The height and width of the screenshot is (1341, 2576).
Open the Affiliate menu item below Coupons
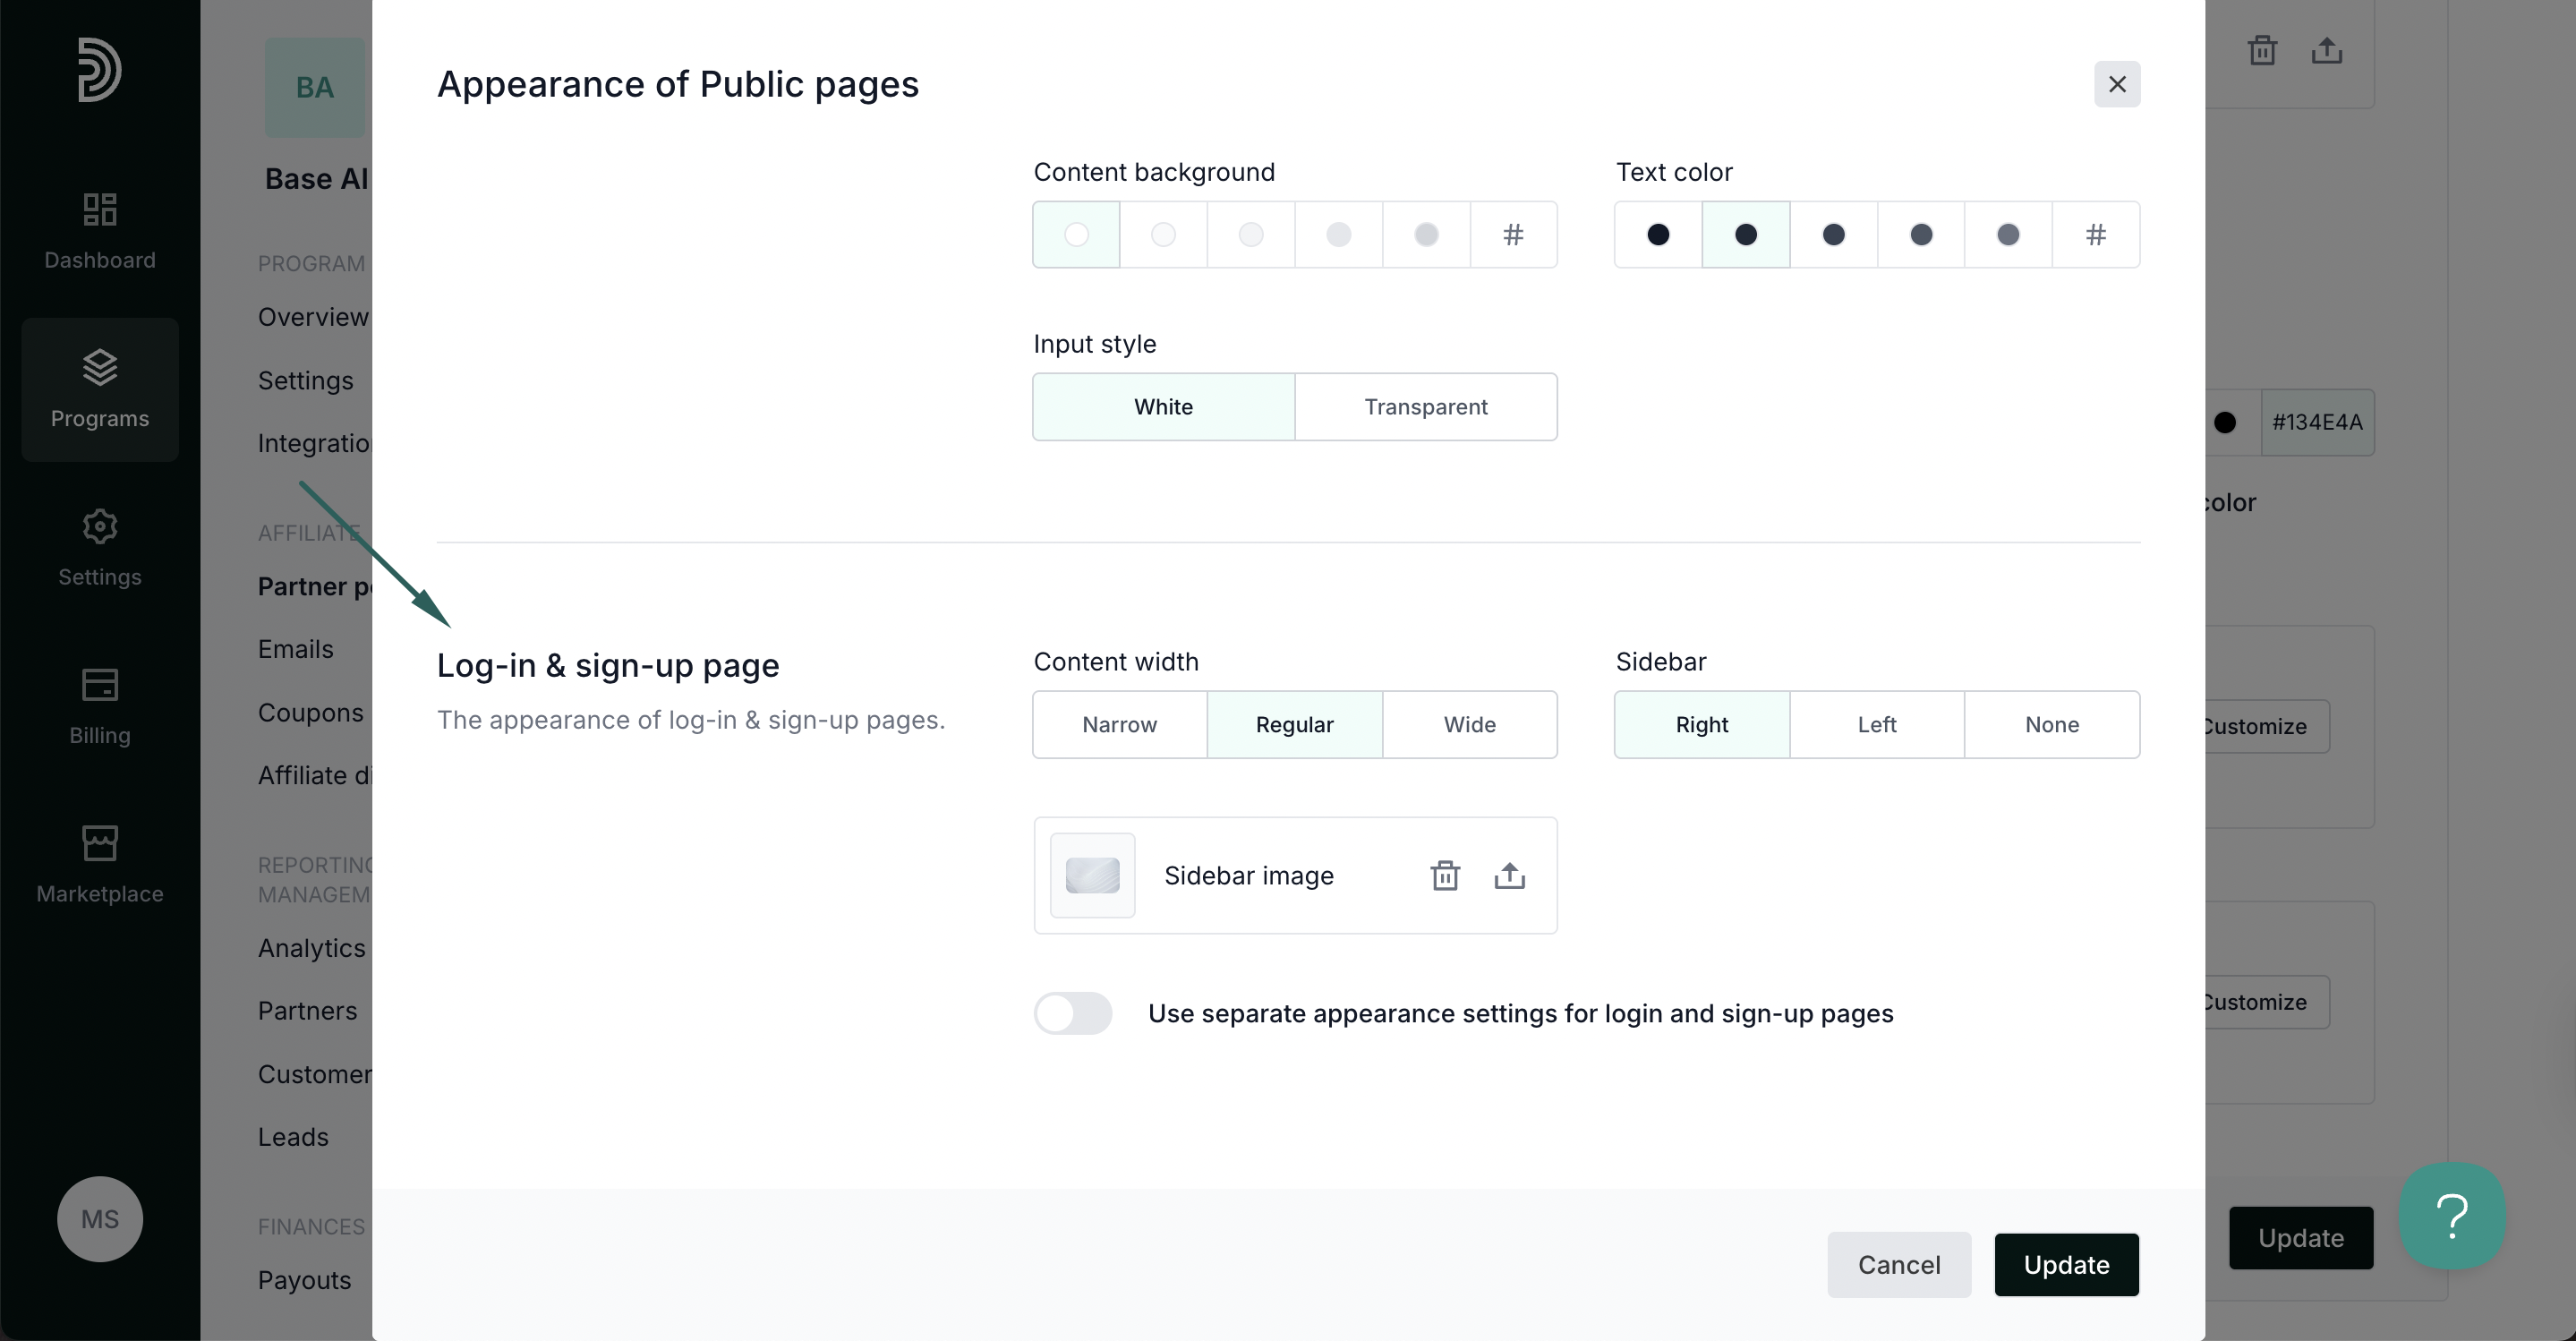tap(314, 775)
